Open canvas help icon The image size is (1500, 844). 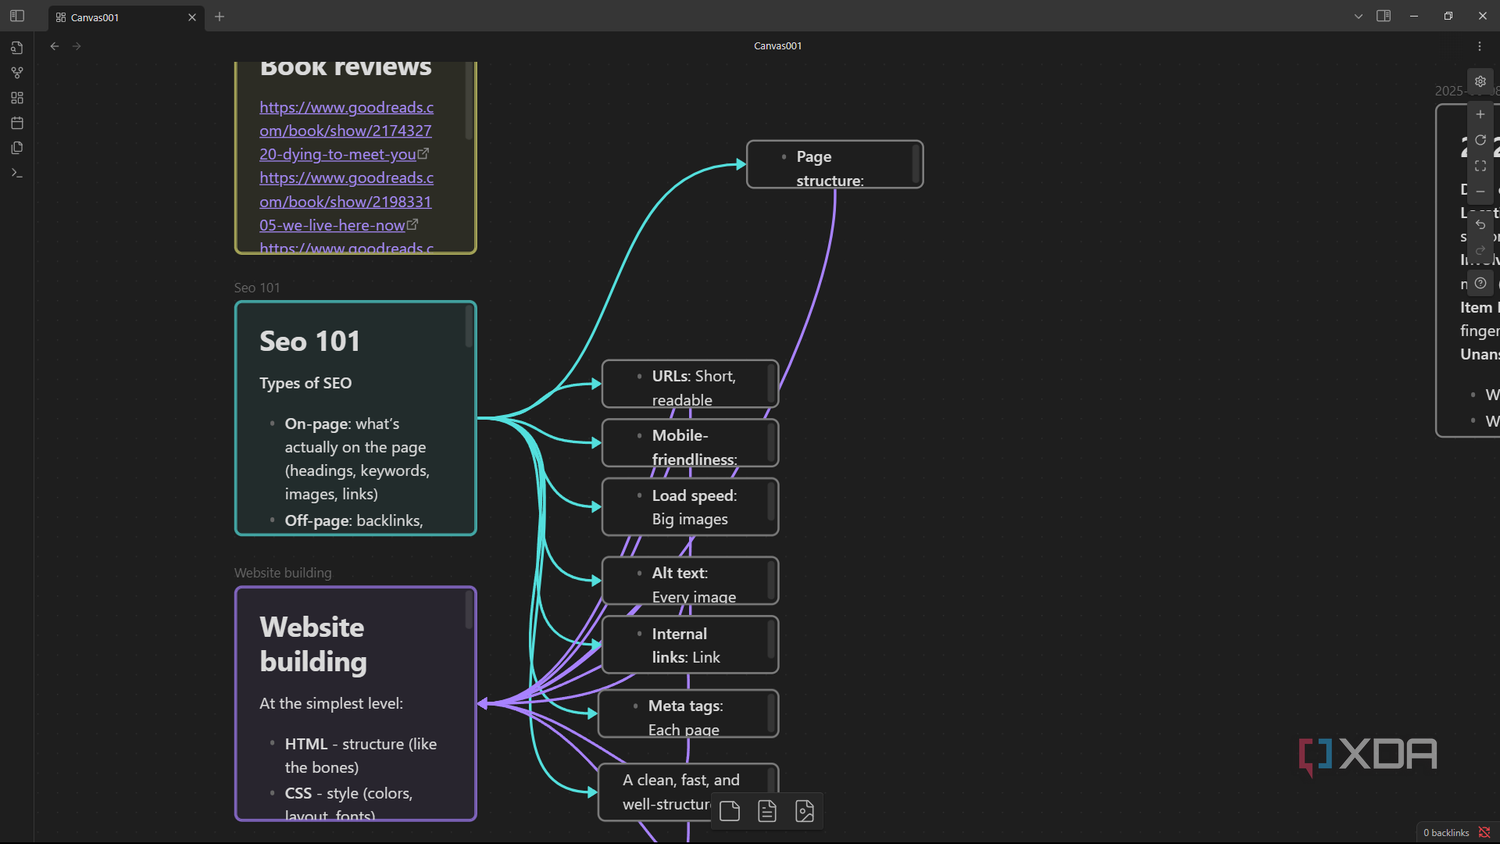[x=1480, y=283]
